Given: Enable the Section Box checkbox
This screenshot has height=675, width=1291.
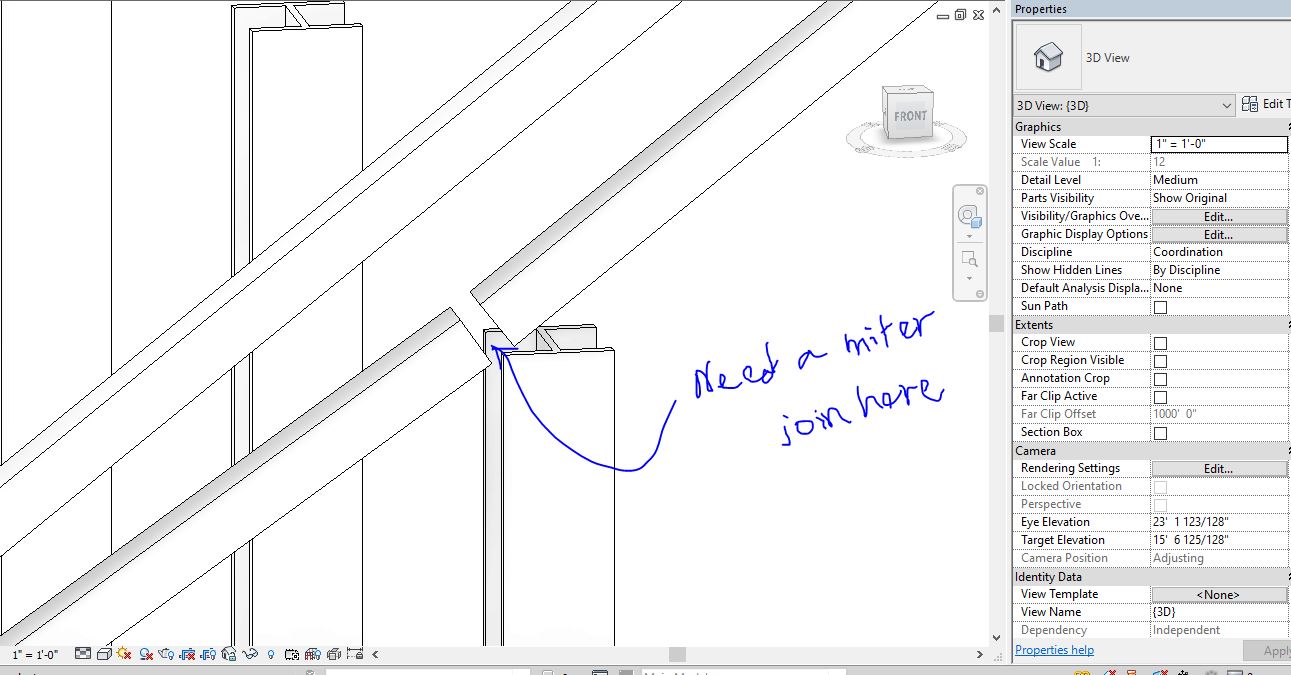Looking at the screenshot, I should [x=1162, y=432].
